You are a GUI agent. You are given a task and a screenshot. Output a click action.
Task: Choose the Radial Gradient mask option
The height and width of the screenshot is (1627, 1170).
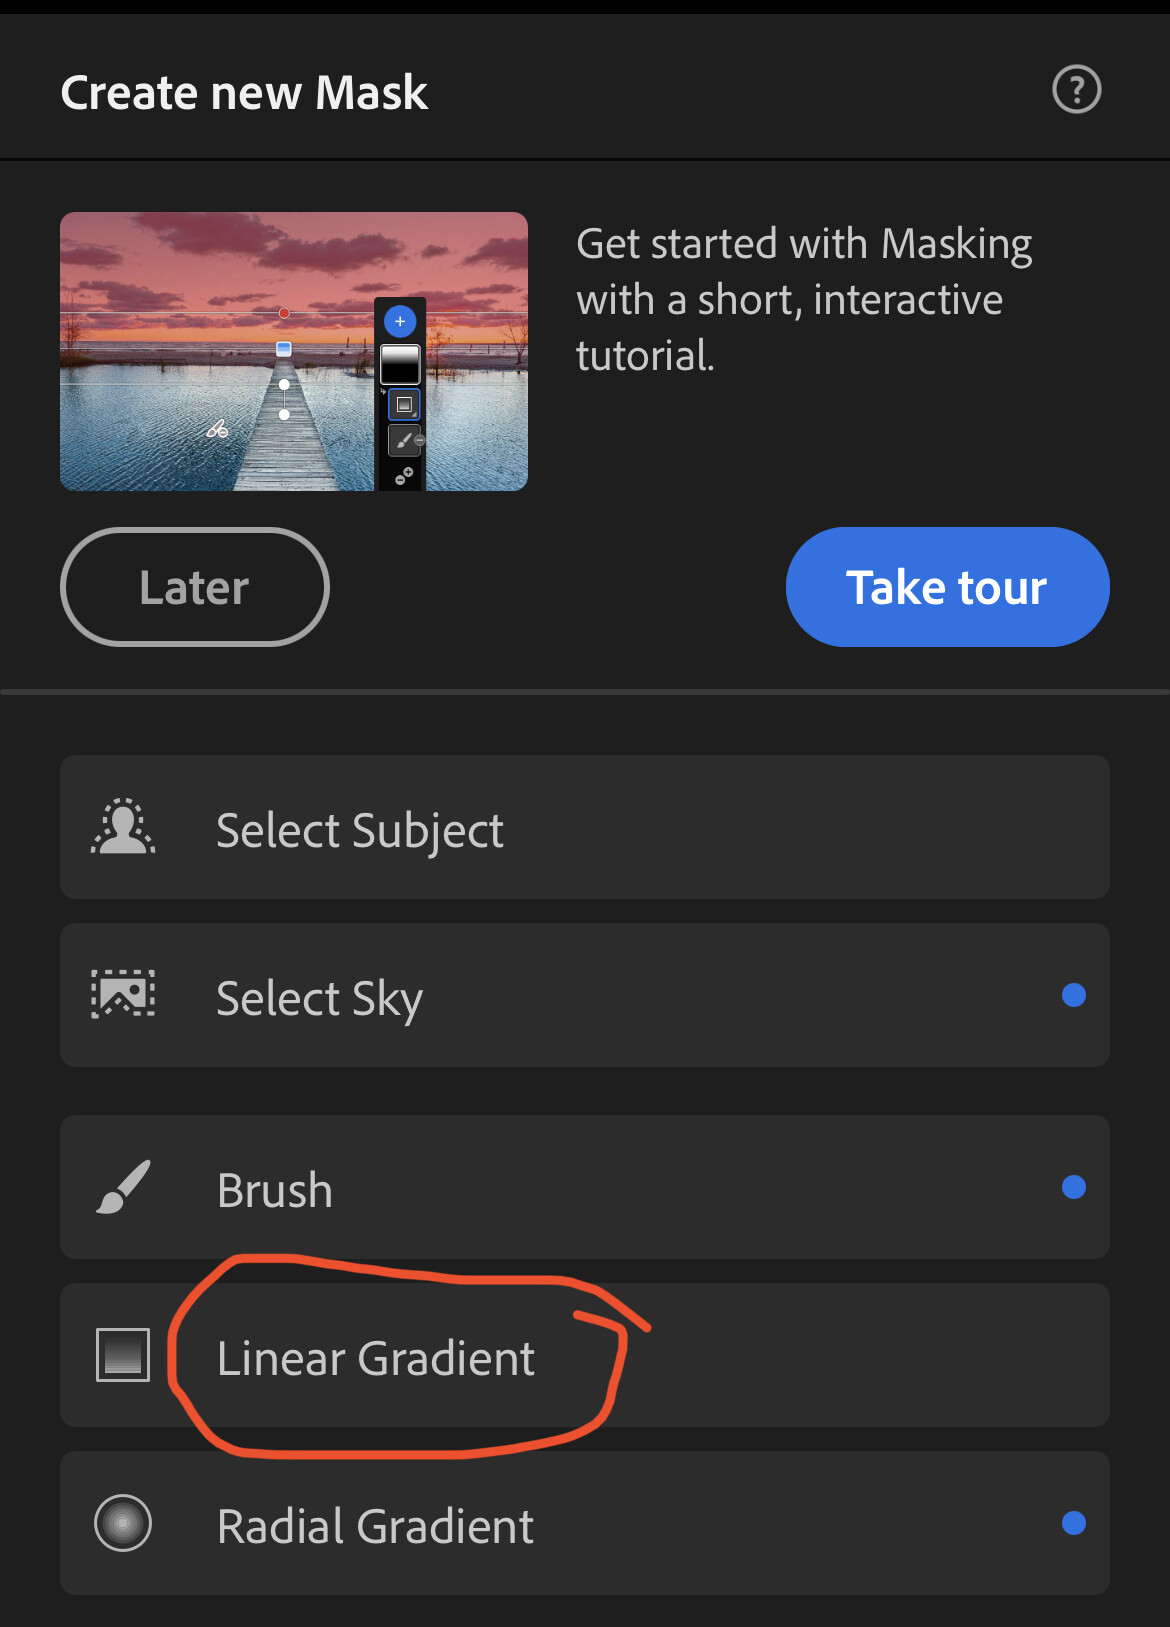click(x=585, y=1523)
